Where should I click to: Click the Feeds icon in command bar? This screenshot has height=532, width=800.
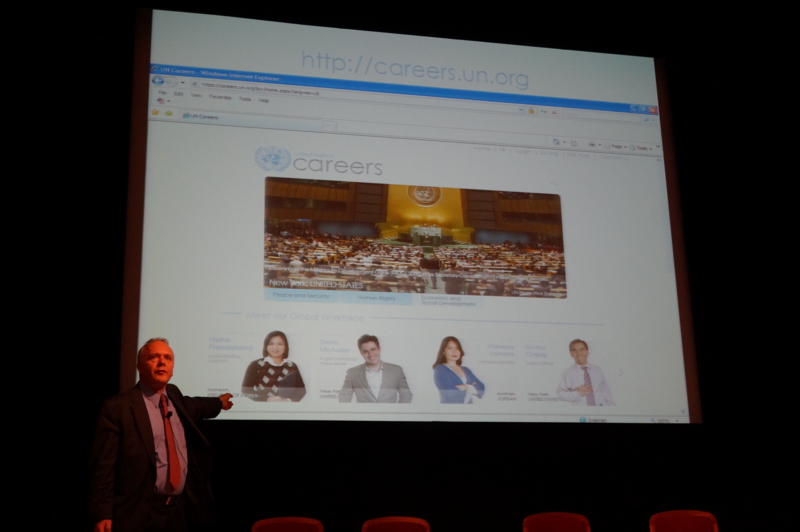point(574,144)
